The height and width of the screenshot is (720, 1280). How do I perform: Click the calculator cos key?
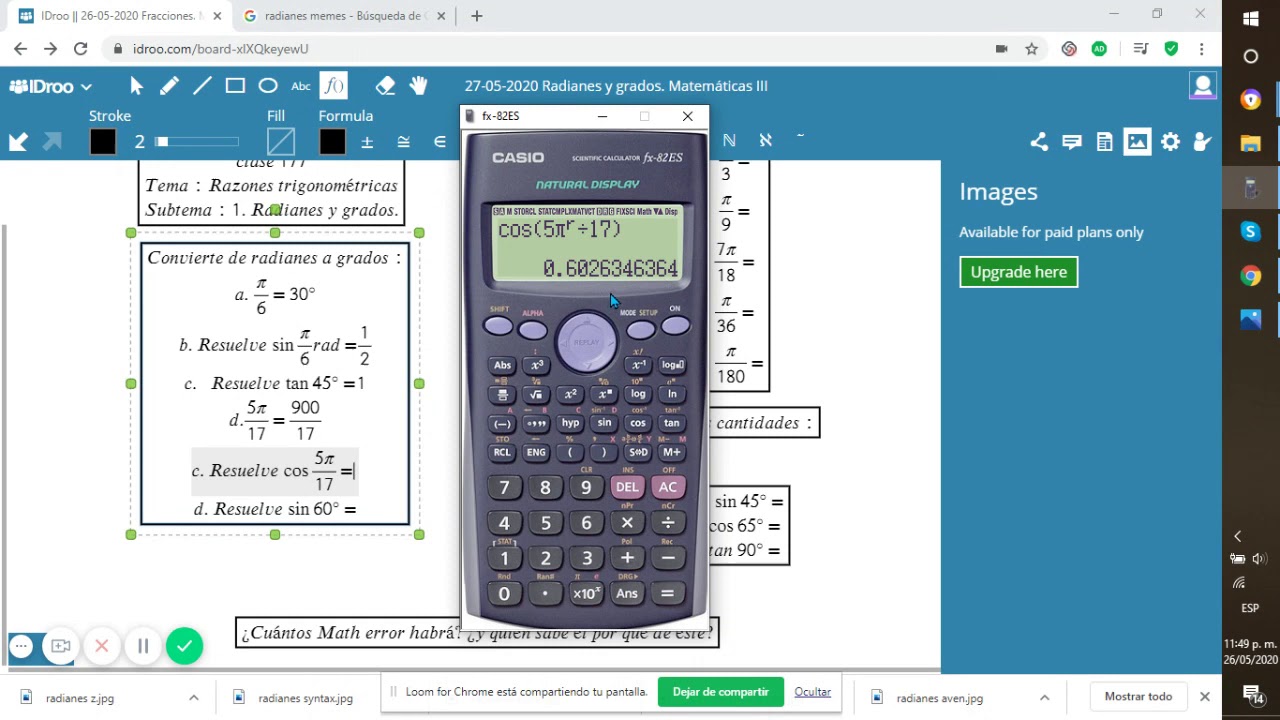[x=638, y=423]
